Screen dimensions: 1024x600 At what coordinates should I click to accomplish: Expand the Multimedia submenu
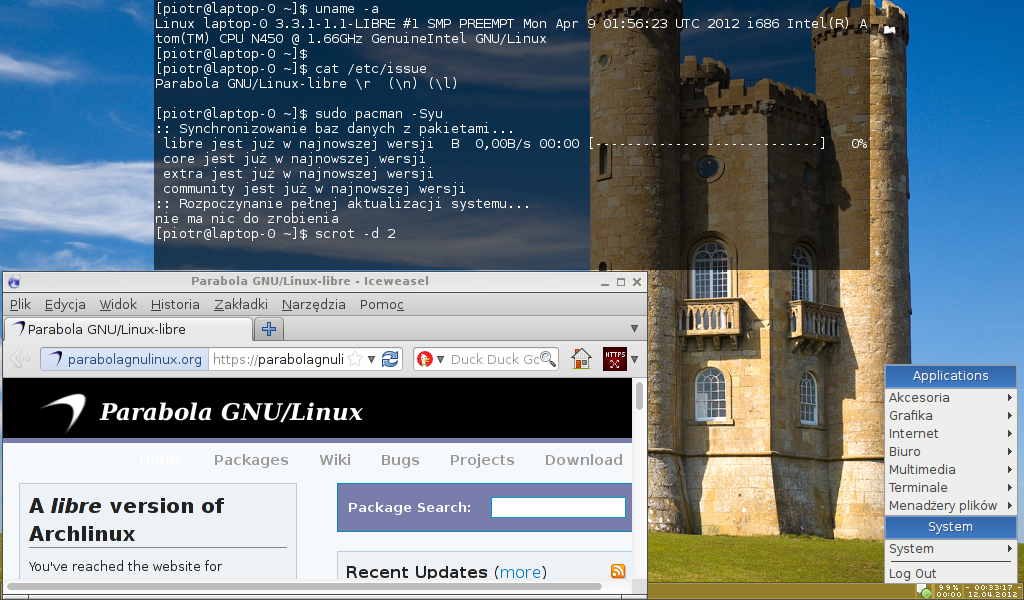click(950, 469)
